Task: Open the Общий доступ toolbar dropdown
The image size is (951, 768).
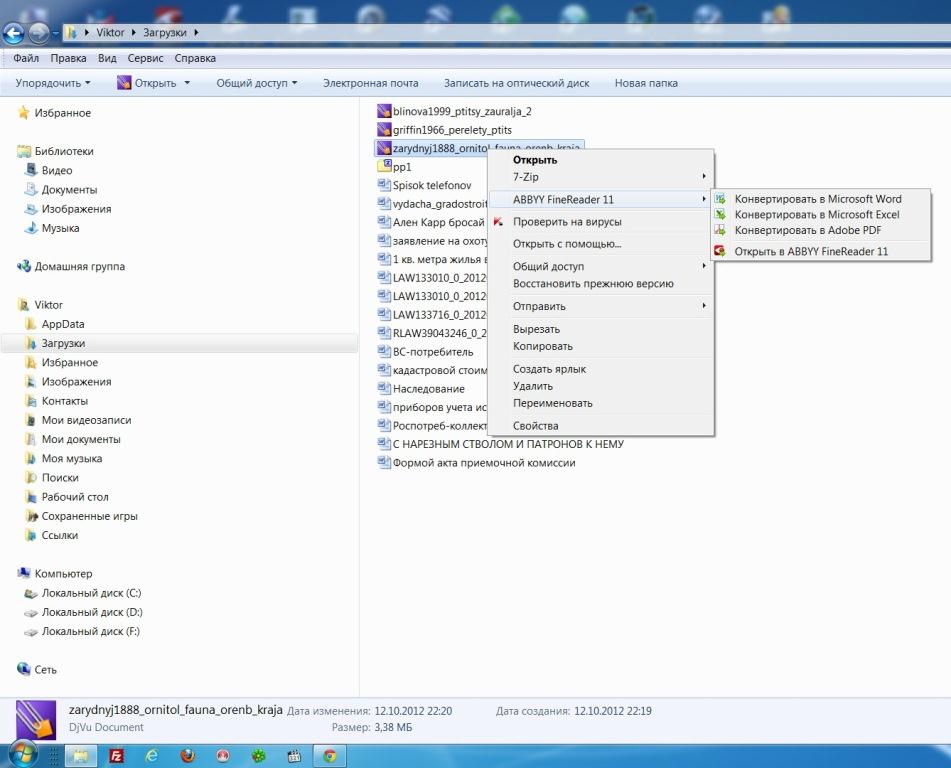Action: (256, 83)
